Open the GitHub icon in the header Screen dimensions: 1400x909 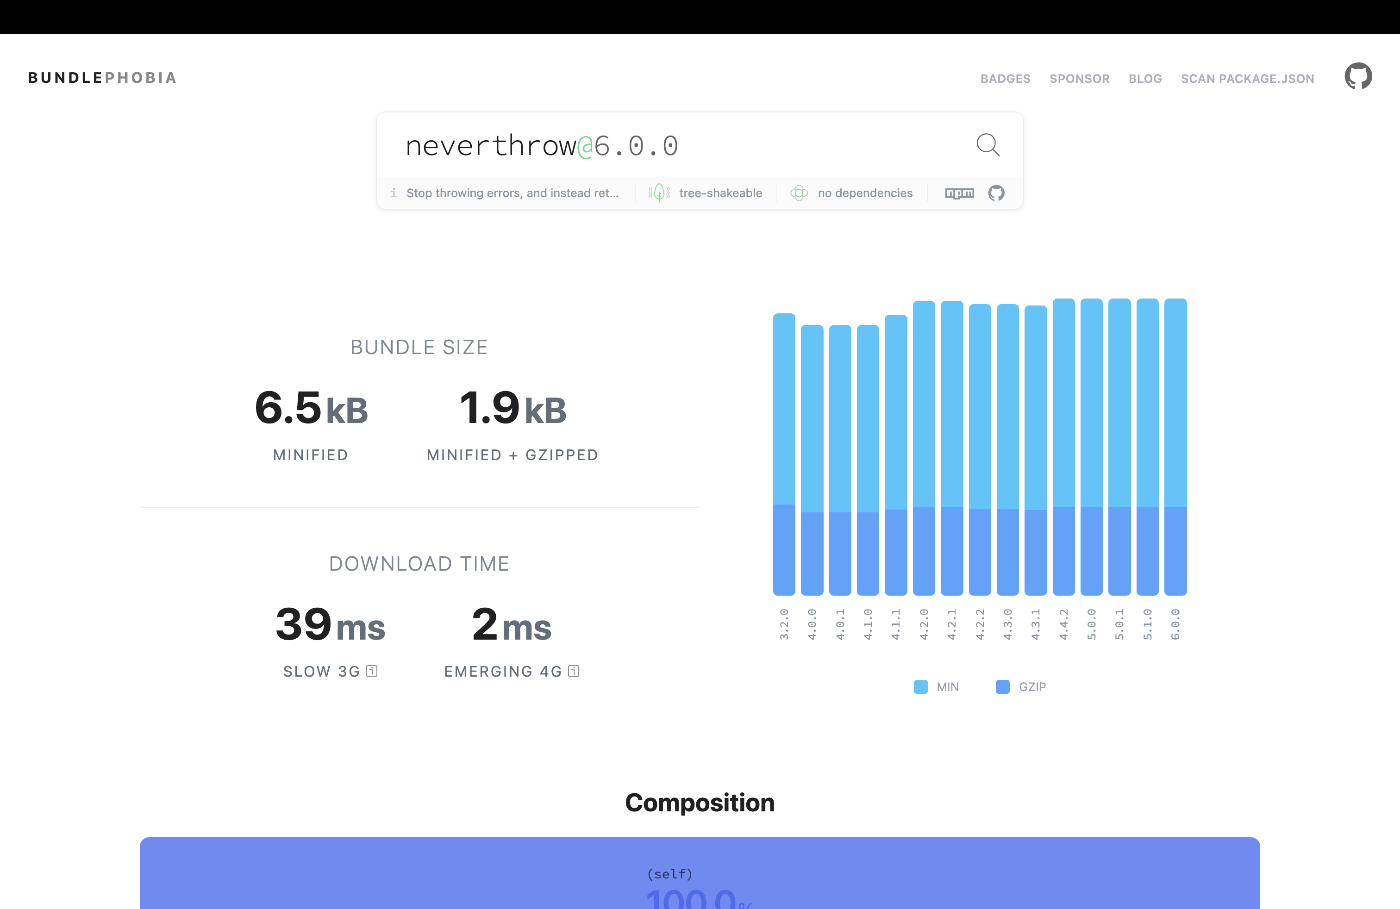1358,76
